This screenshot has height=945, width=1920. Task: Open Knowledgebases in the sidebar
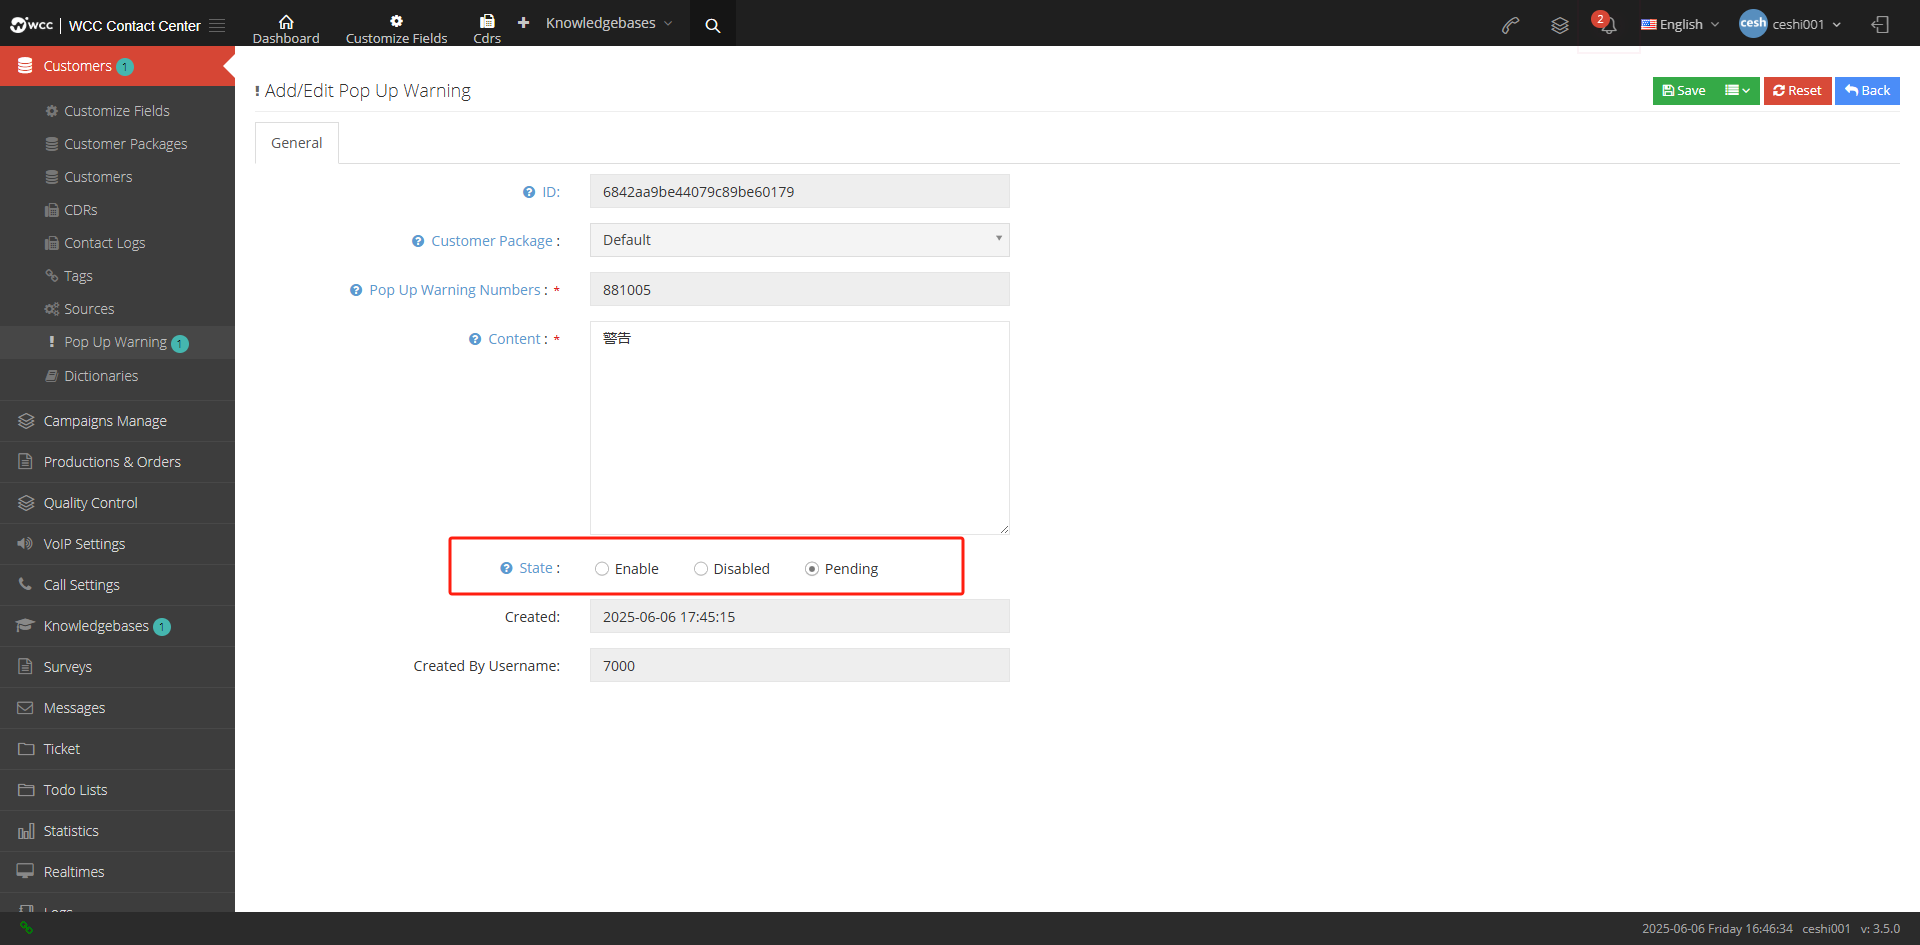[118, 626]
